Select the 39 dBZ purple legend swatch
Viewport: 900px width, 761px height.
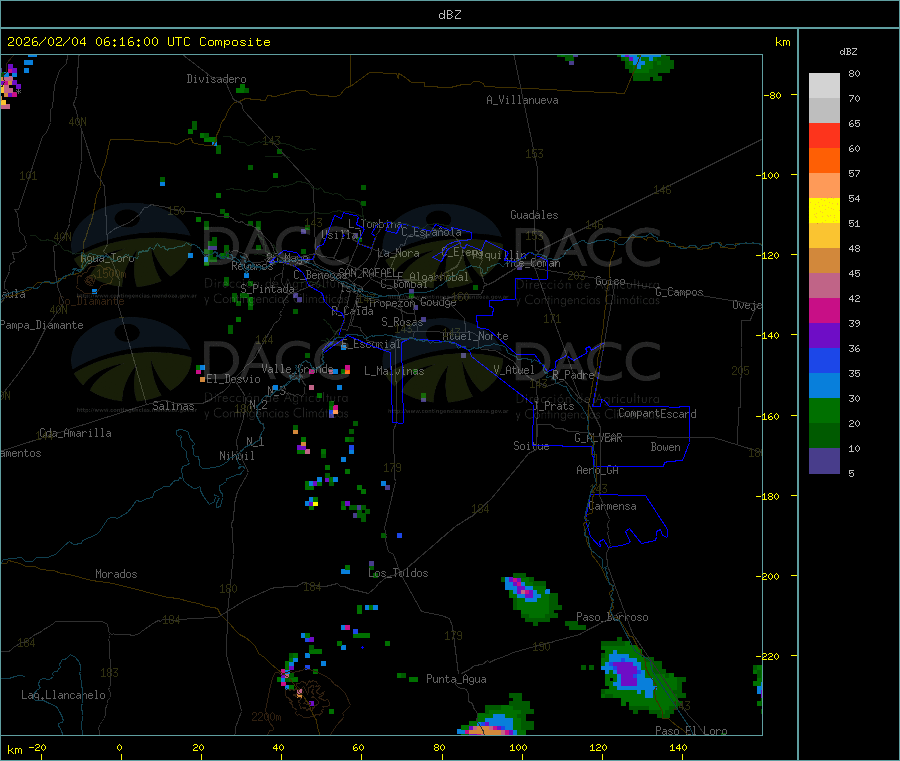click(x=824, y=336)
